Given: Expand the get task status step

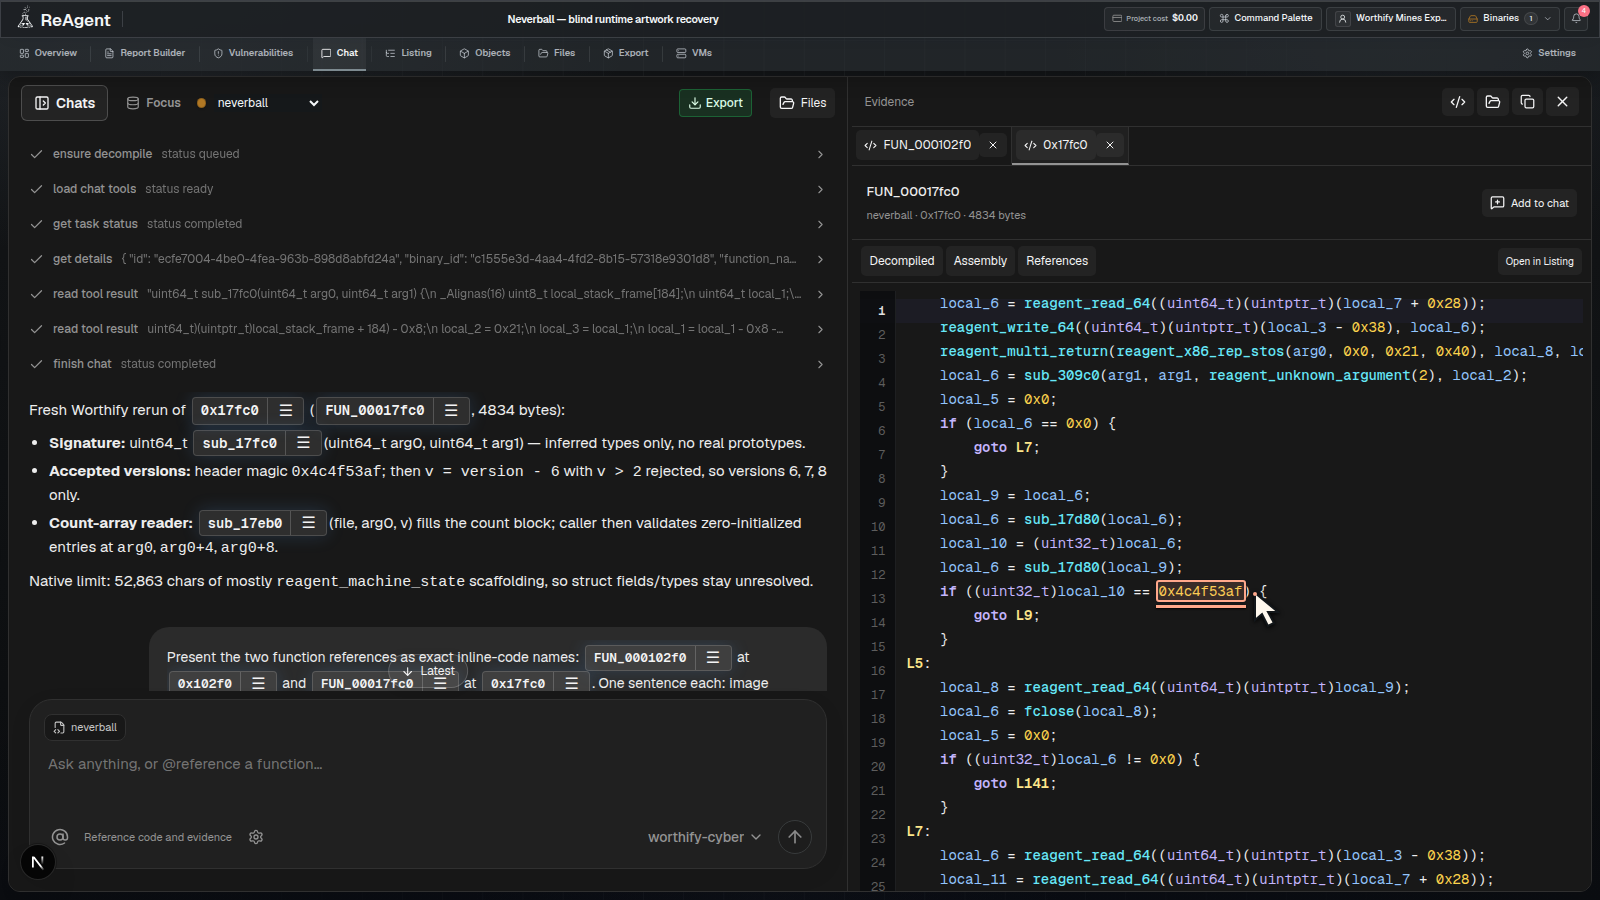Looking at the screenshot, I should pos(427,224).
